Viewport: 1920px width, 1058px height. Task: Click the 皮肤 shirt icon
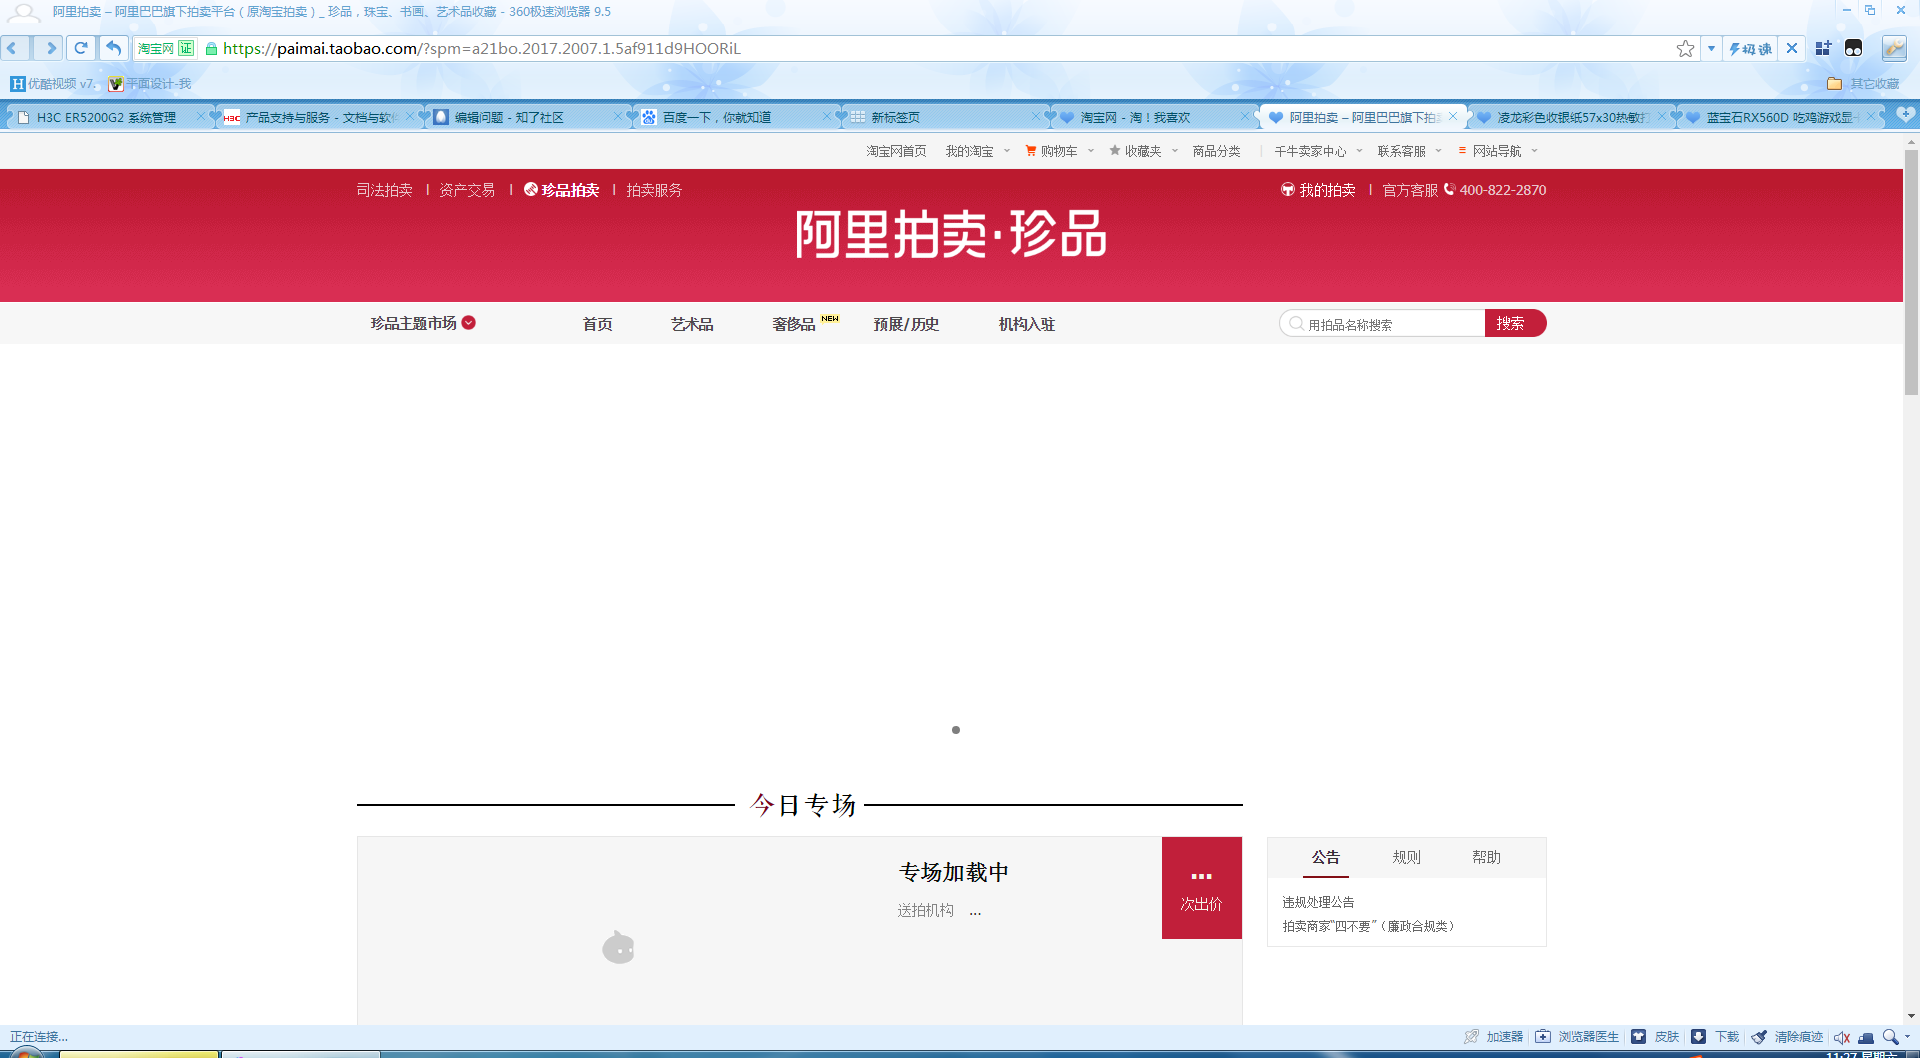1638,1036
